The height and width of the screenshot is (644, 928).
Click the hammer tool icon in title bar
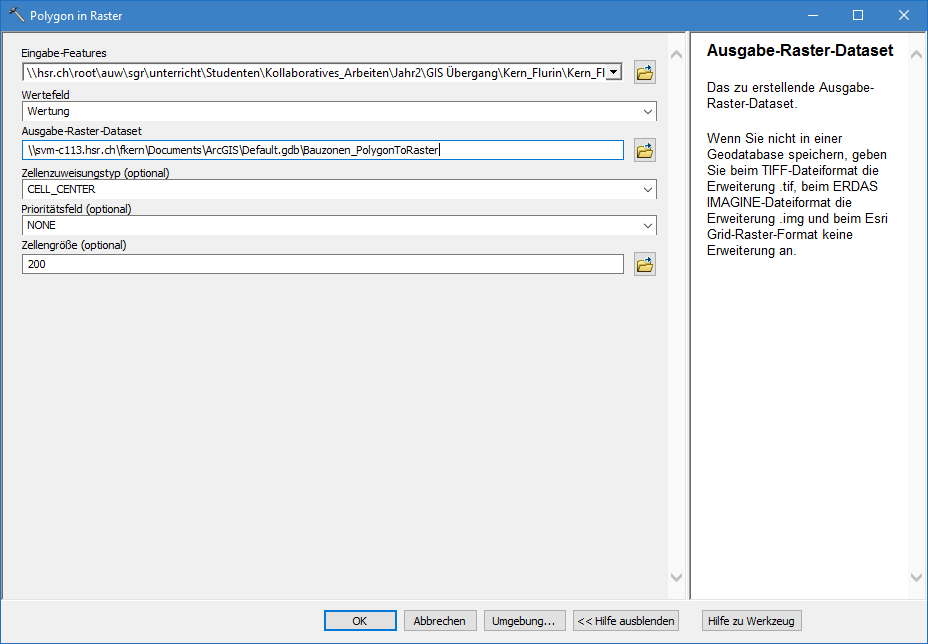tap(16, 16)
